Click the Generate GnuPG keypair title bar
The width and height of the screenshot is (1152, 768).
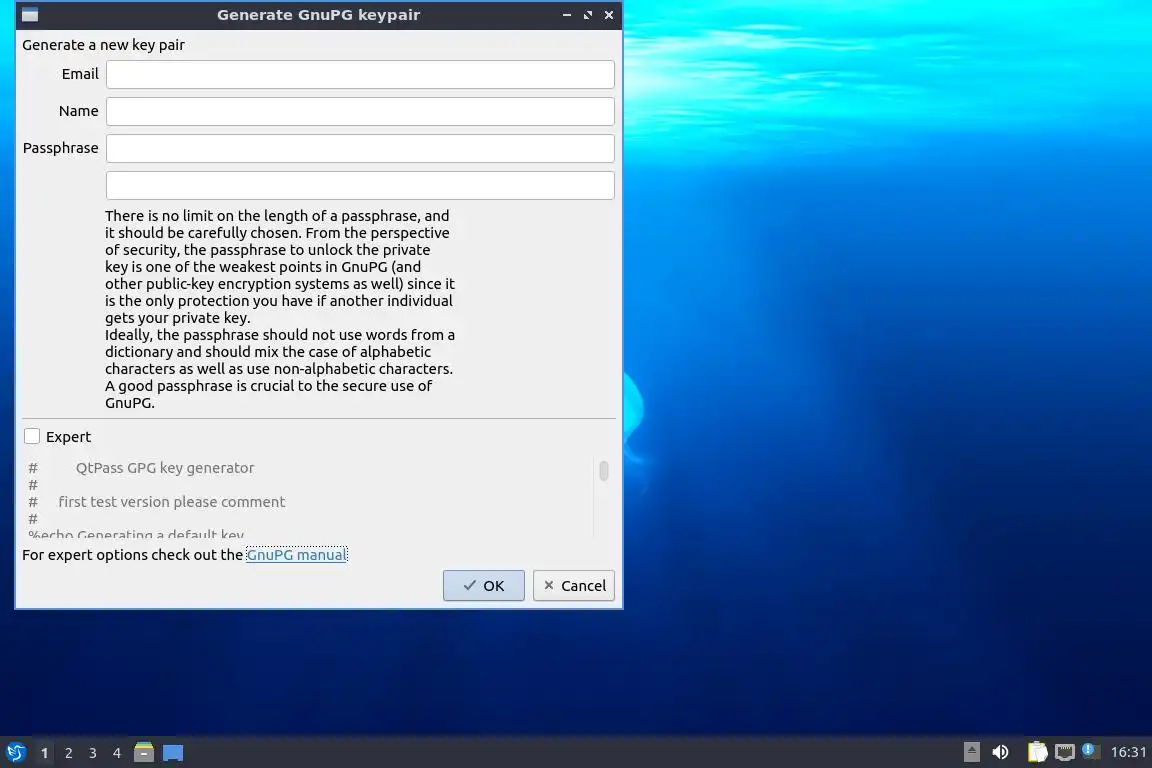(x=318, y=15)
